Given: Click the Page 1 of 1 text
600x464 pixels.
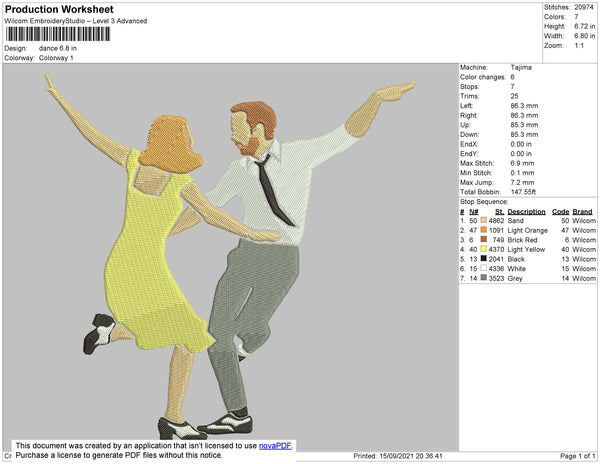Looking at the screenshot, I should [x=577, y=456].
